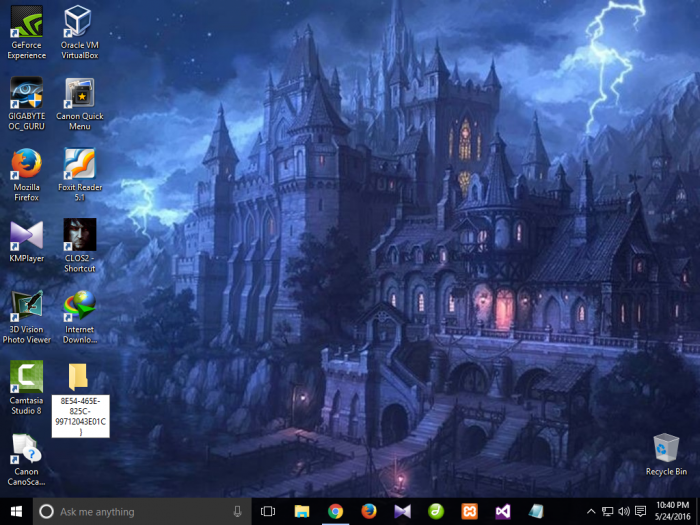Select the Canon CanoScan shortcut
The width and height of the screenshot is (700, 525).
point(26,459)
